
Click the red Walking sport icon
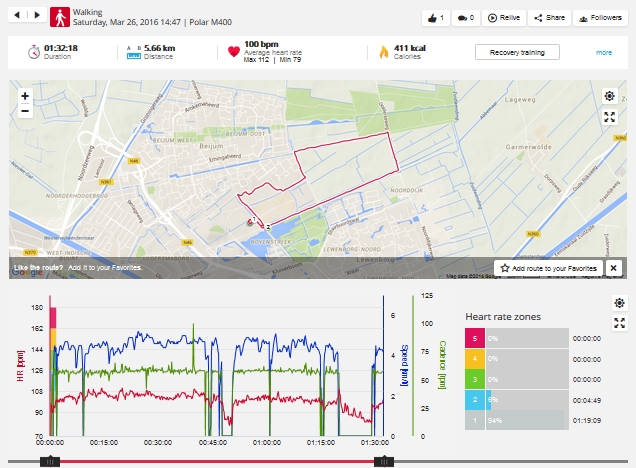[61, 16]
